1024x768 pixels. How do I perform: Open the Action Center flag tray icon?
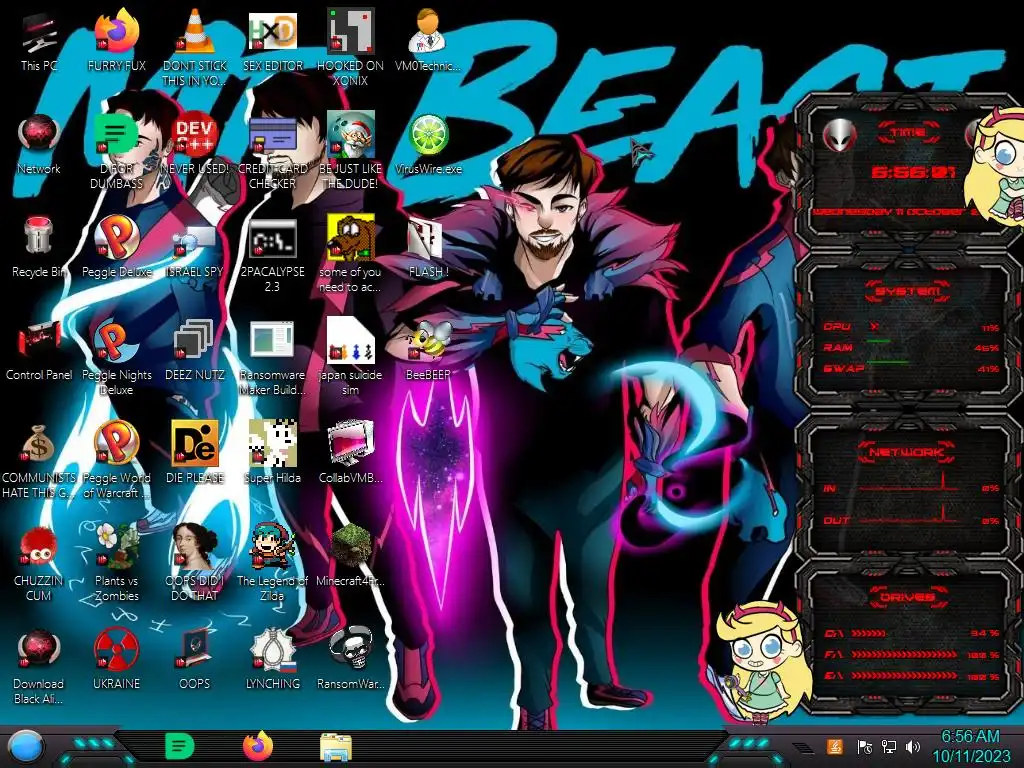(865, 746)
